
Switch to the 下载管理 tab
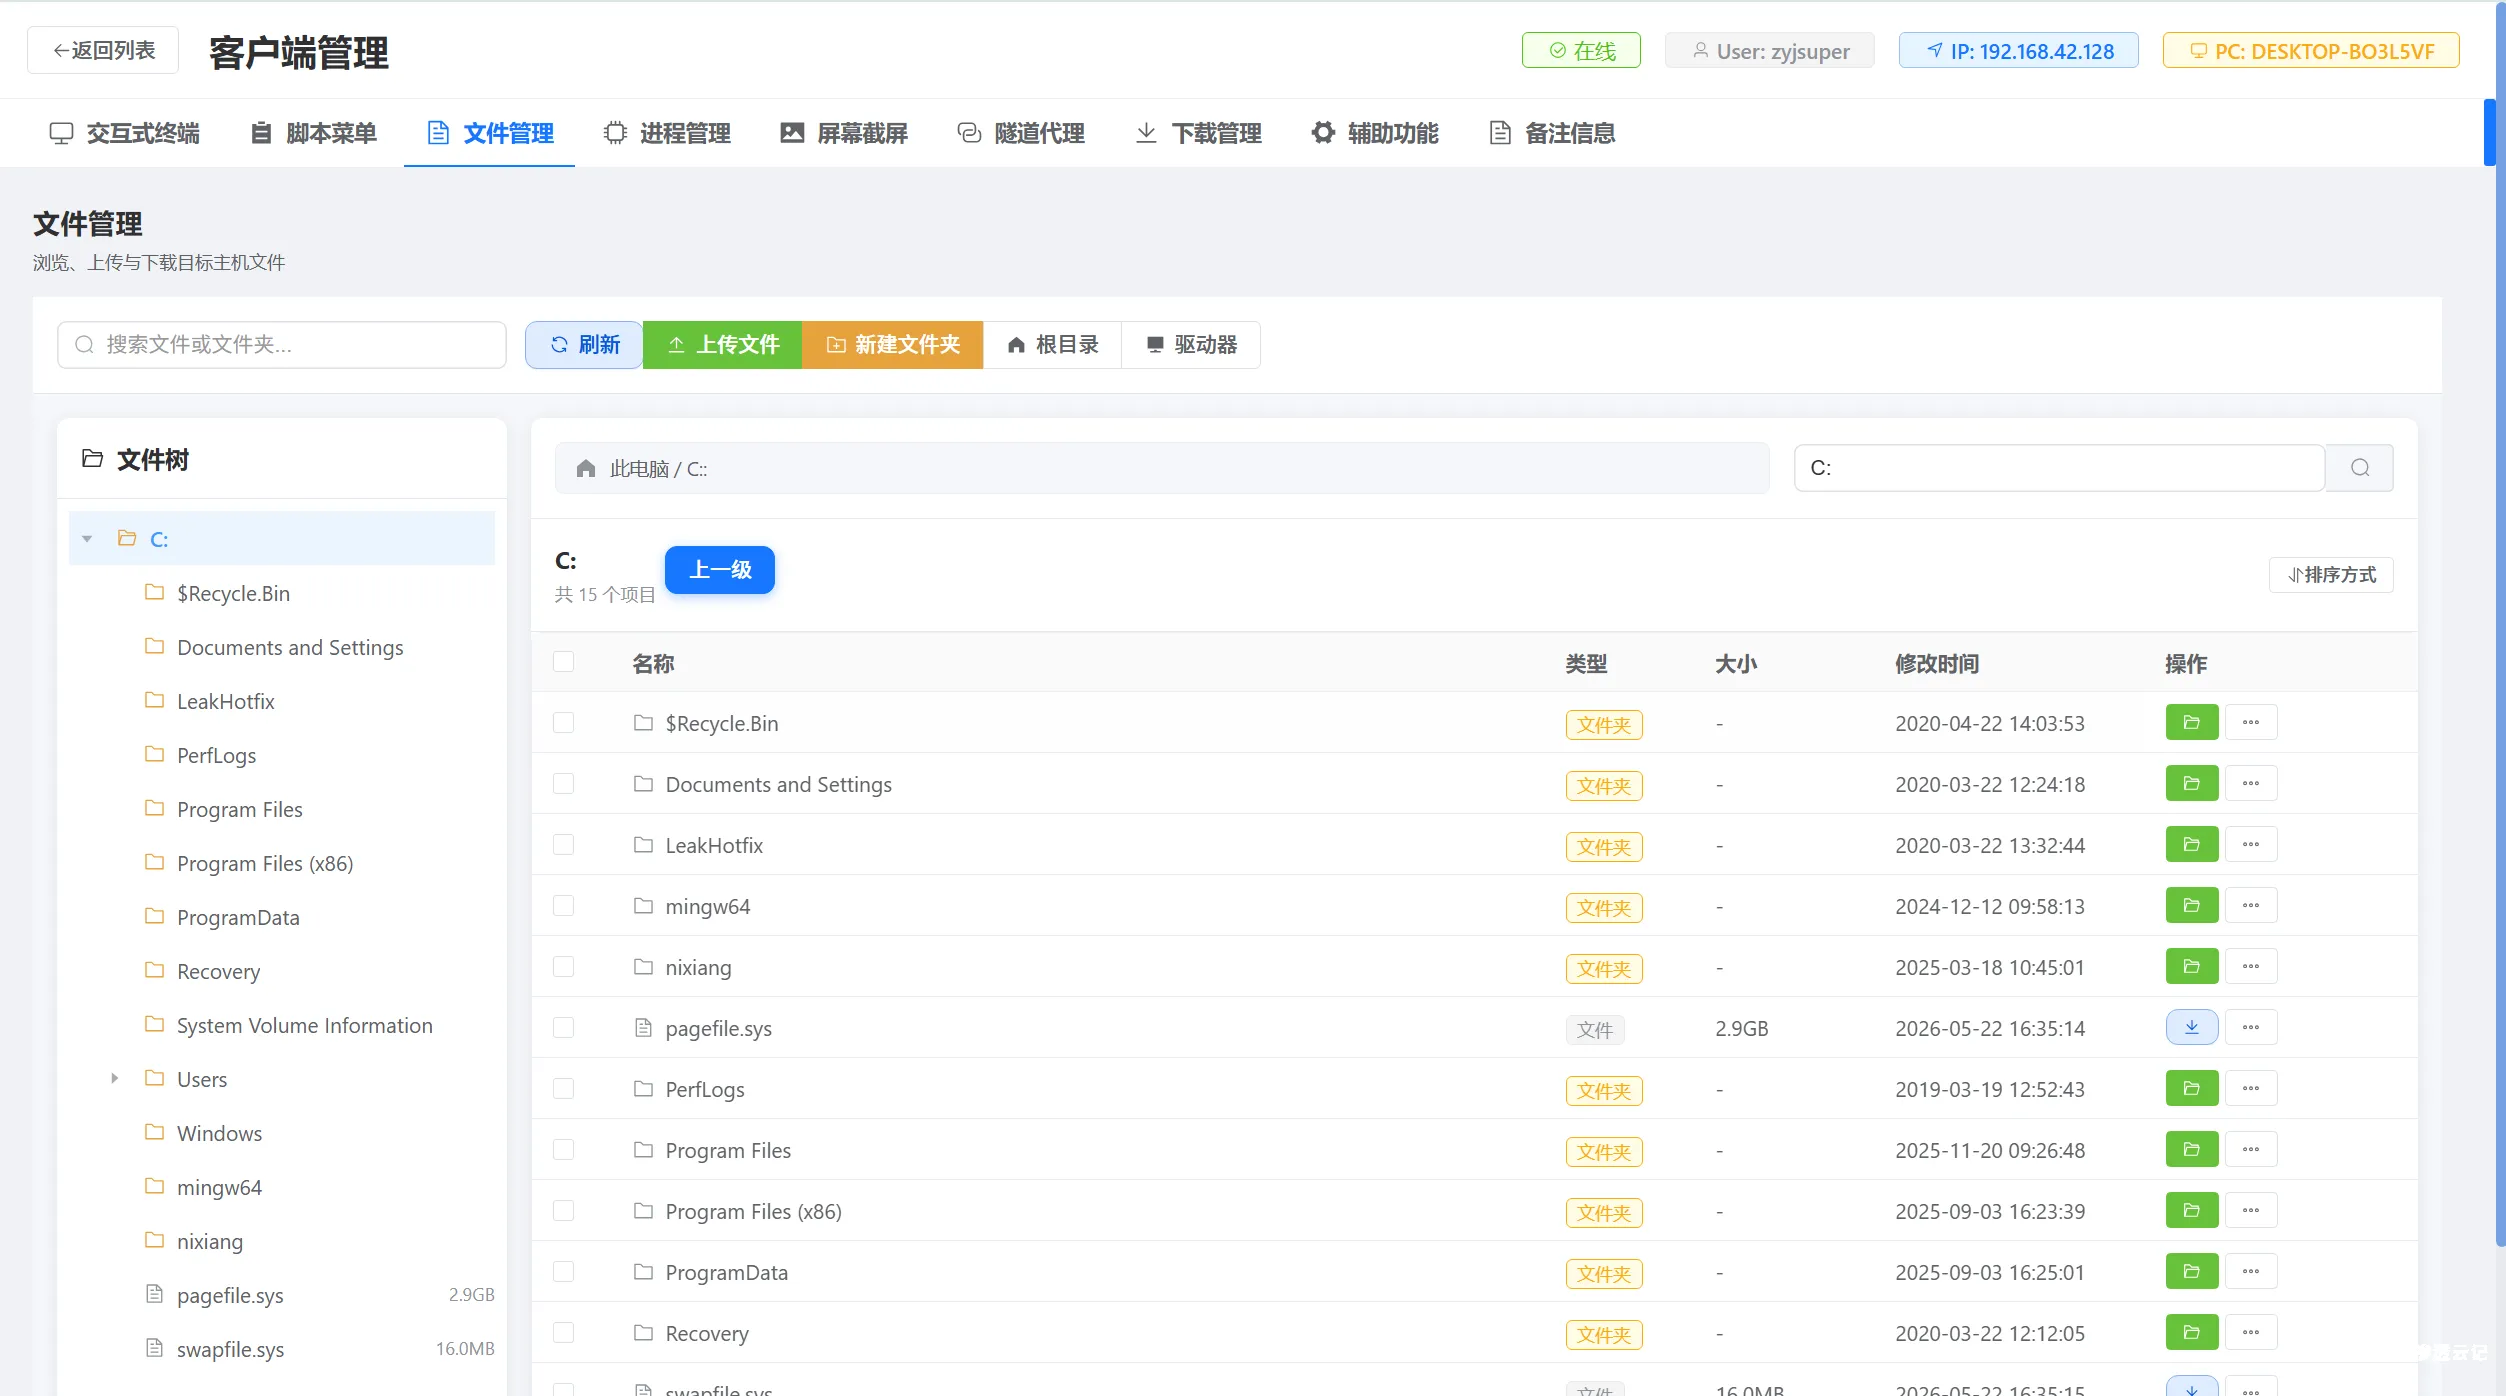click(x=1198, y=133)
